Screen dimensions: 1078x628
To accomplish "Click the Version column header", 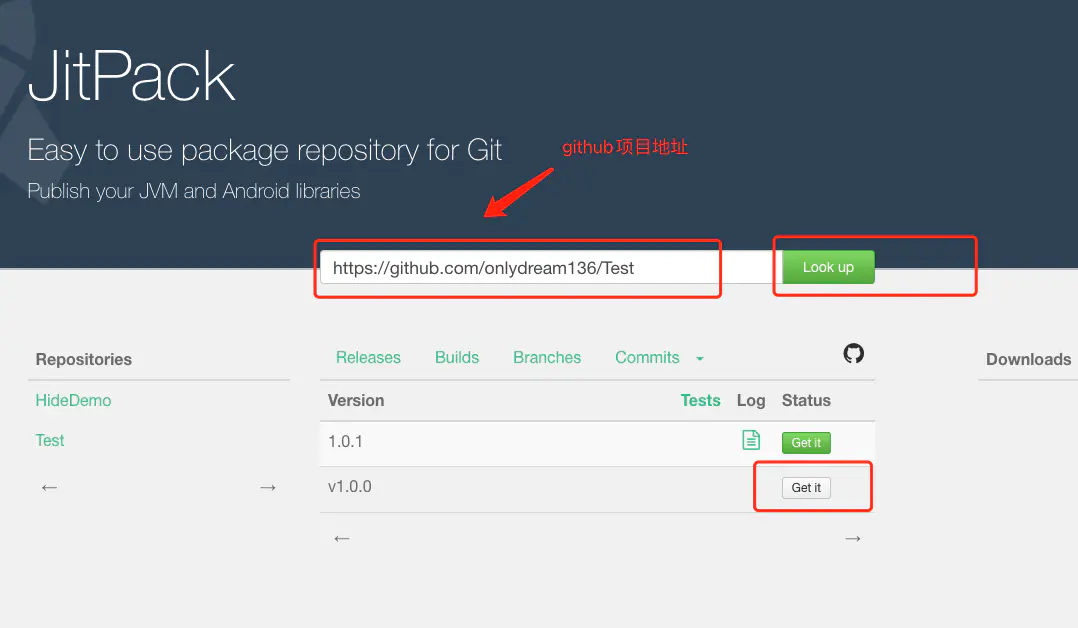I will (355, 400).
